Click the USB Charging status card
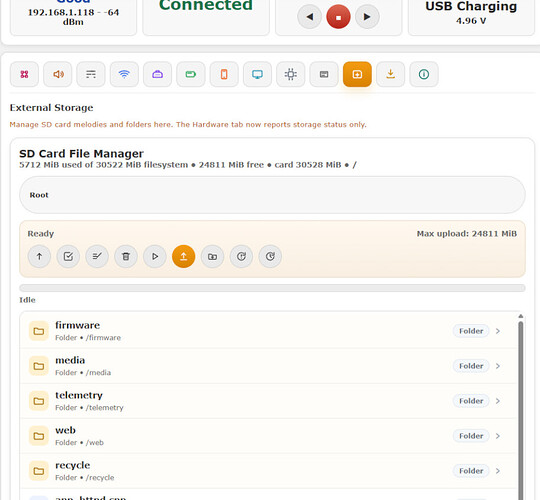Viewport: 540px width, 500px height. coord(471,17)
